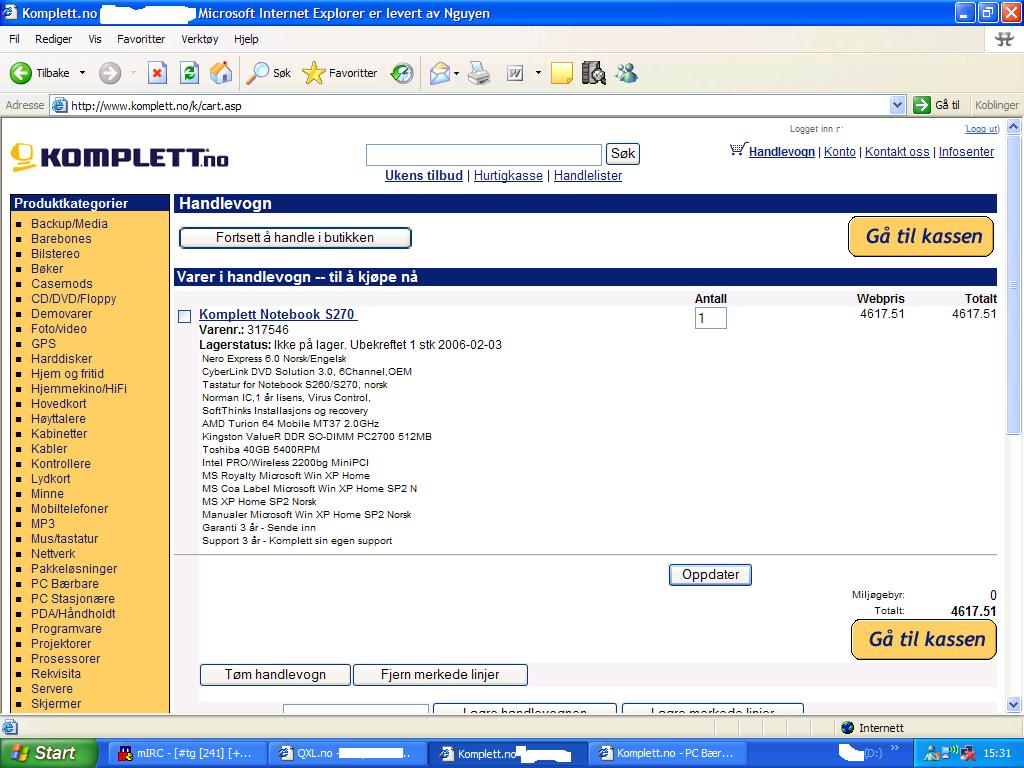Click the shopping cart icon beside Handlevogn
The width and height of the screenshot is (1024, 768).
coord(737,150)
